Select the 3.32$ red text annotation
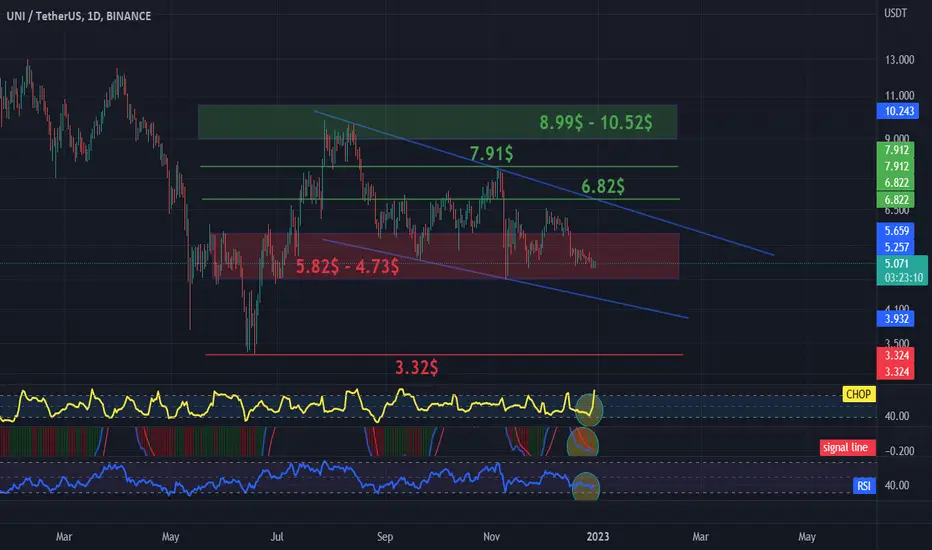The image size is (932, 550). tap(417, 367)
